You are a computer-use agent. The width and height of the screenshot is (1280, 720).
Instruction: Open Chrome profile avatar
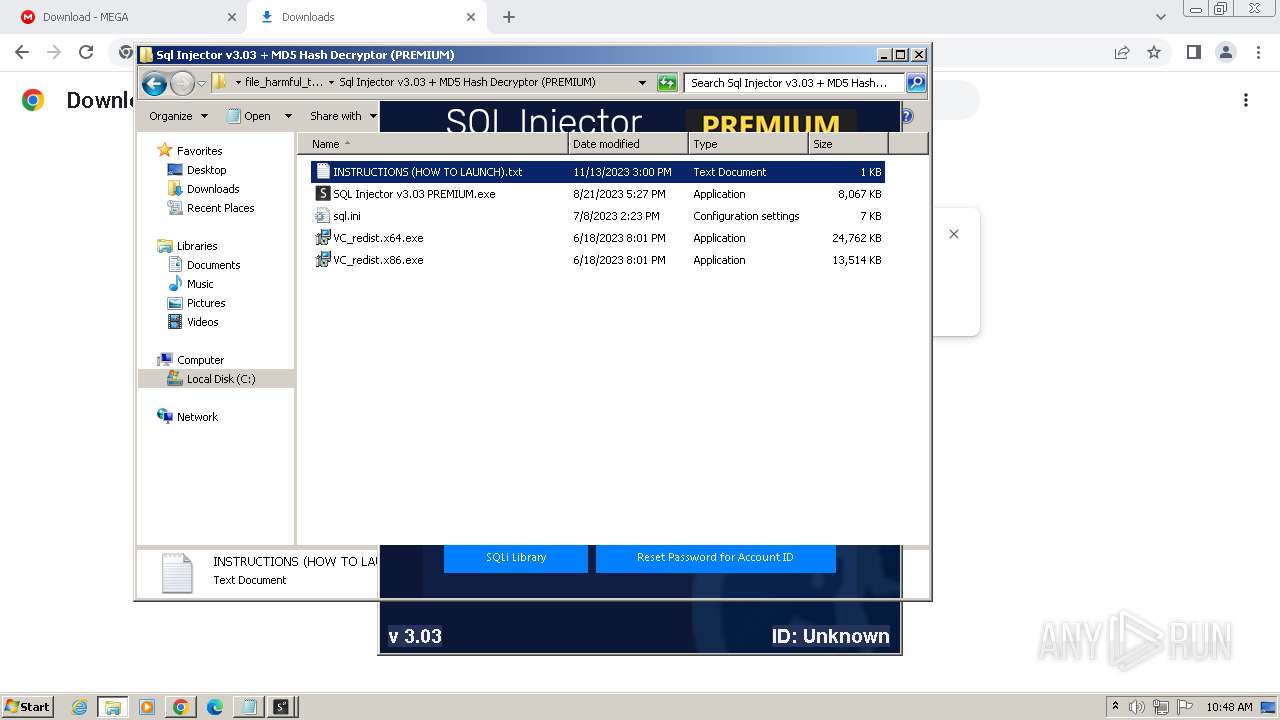point(1225,52)
